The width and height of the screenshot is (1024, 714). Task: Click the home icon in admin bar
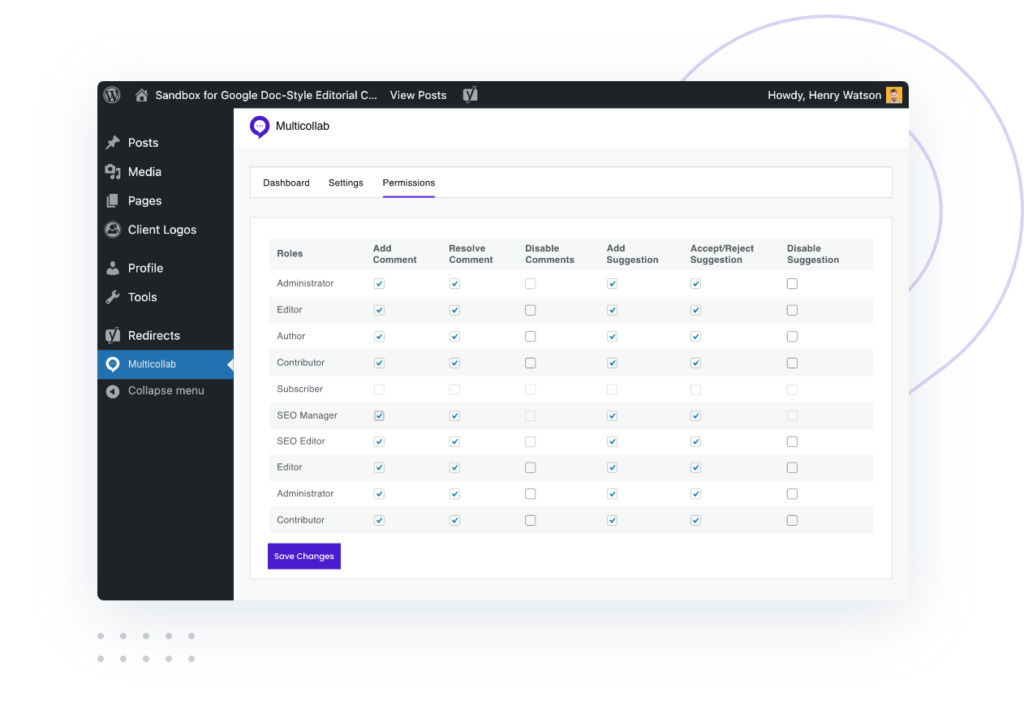141,95
